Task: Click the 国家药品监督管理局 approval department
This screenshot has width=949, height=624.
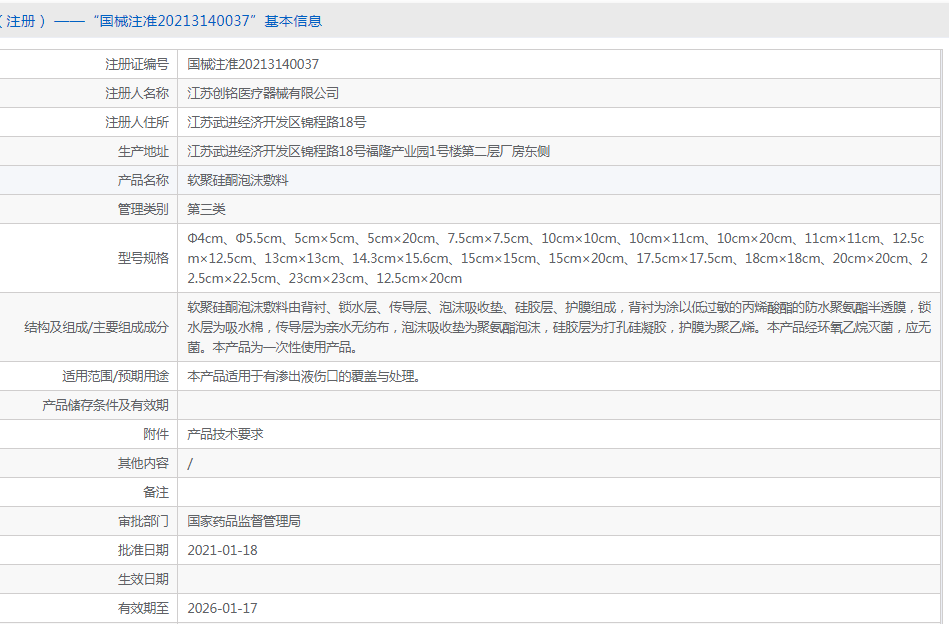Action: 244,522
